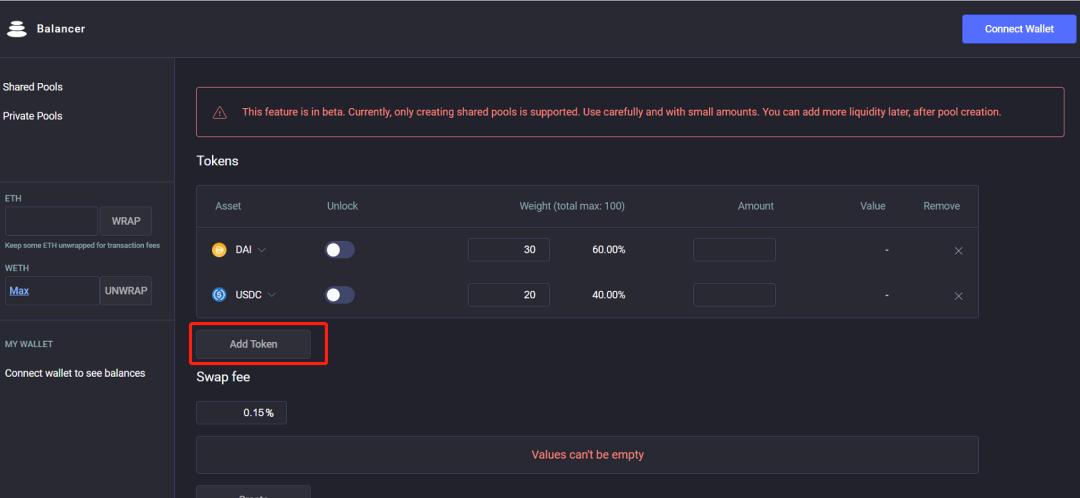Toggle the USDC unlock switch

(x=340, y=295)
